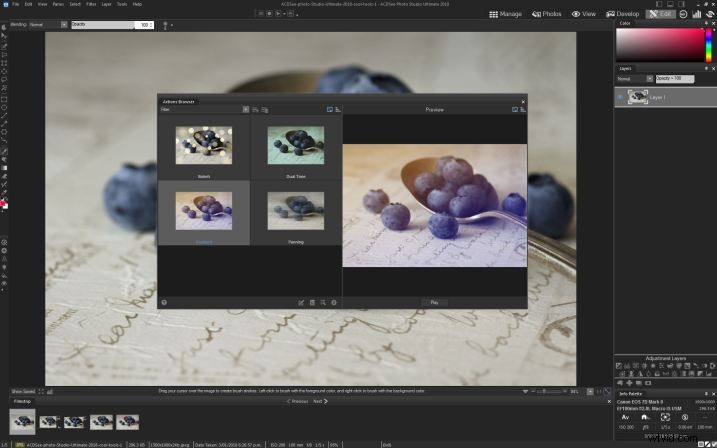Toggle Preview pane list view icon

pos(523,110)
